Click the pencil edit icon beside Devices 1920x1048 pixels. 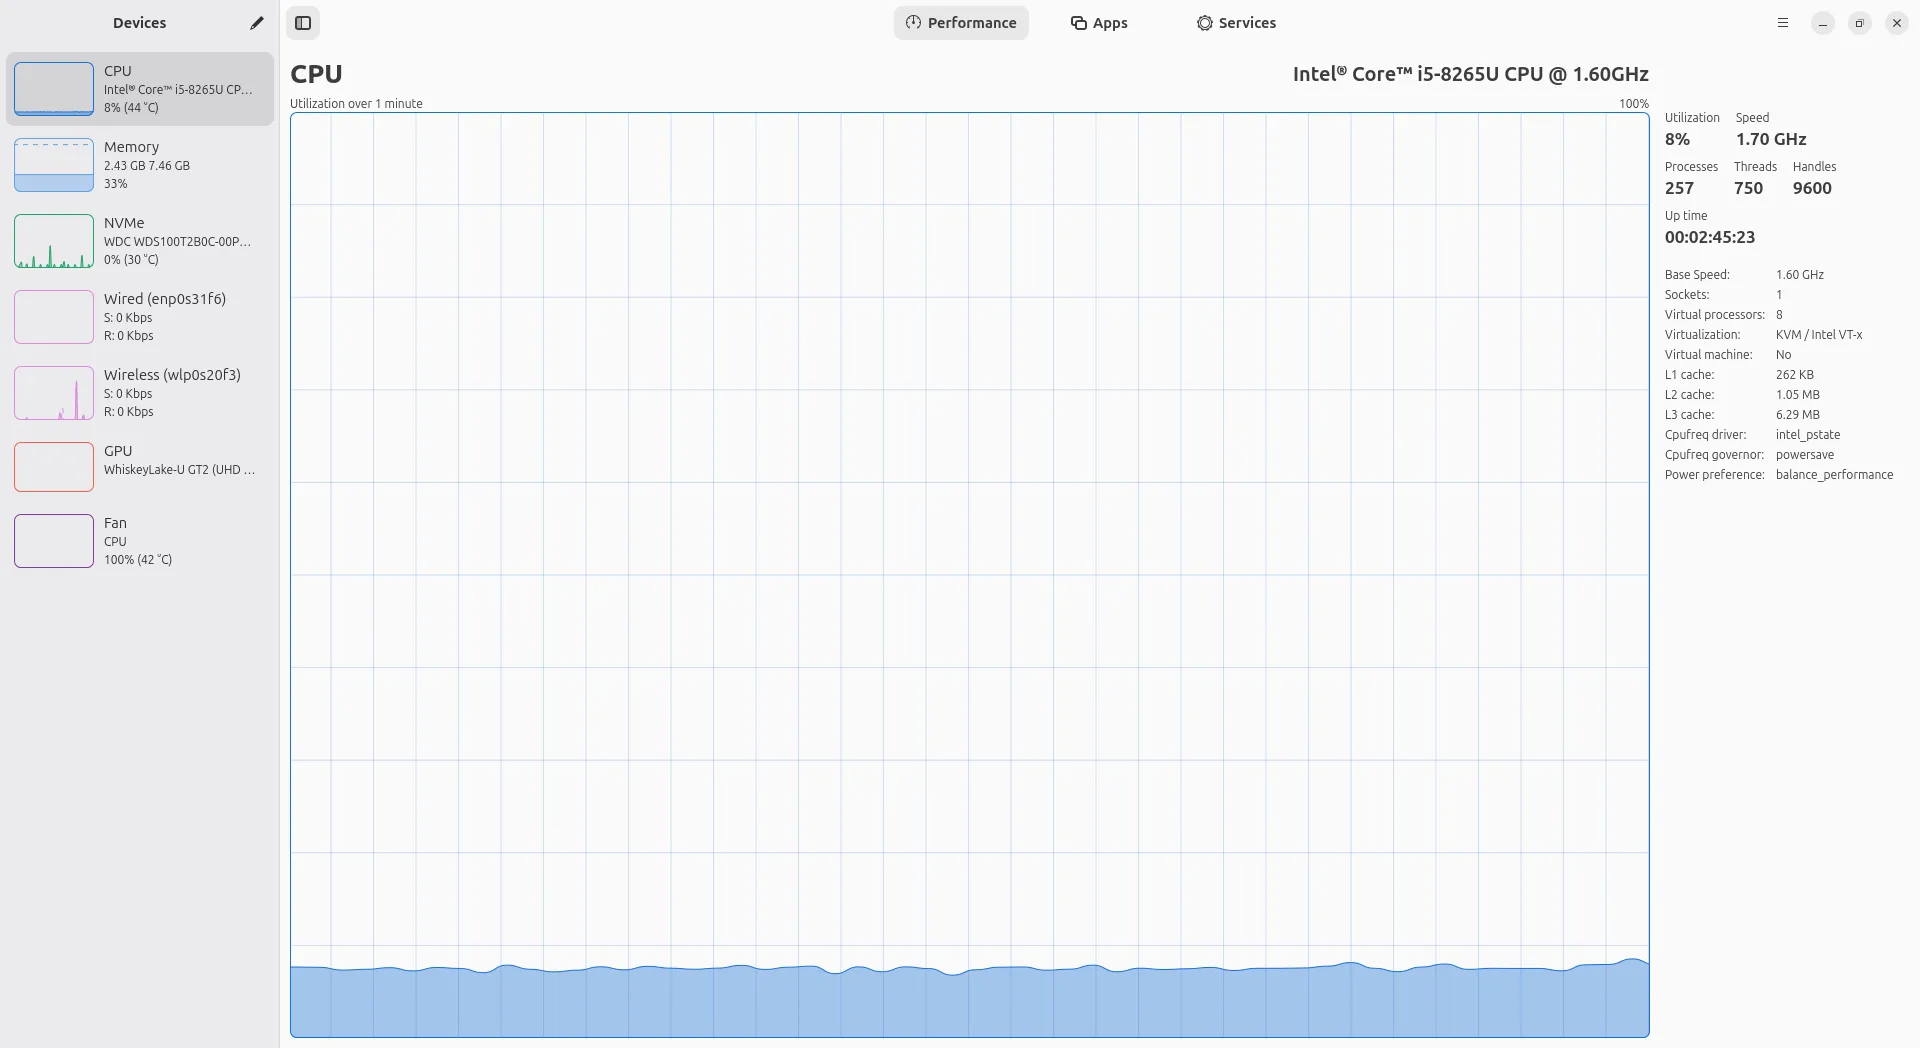point(257,23)
